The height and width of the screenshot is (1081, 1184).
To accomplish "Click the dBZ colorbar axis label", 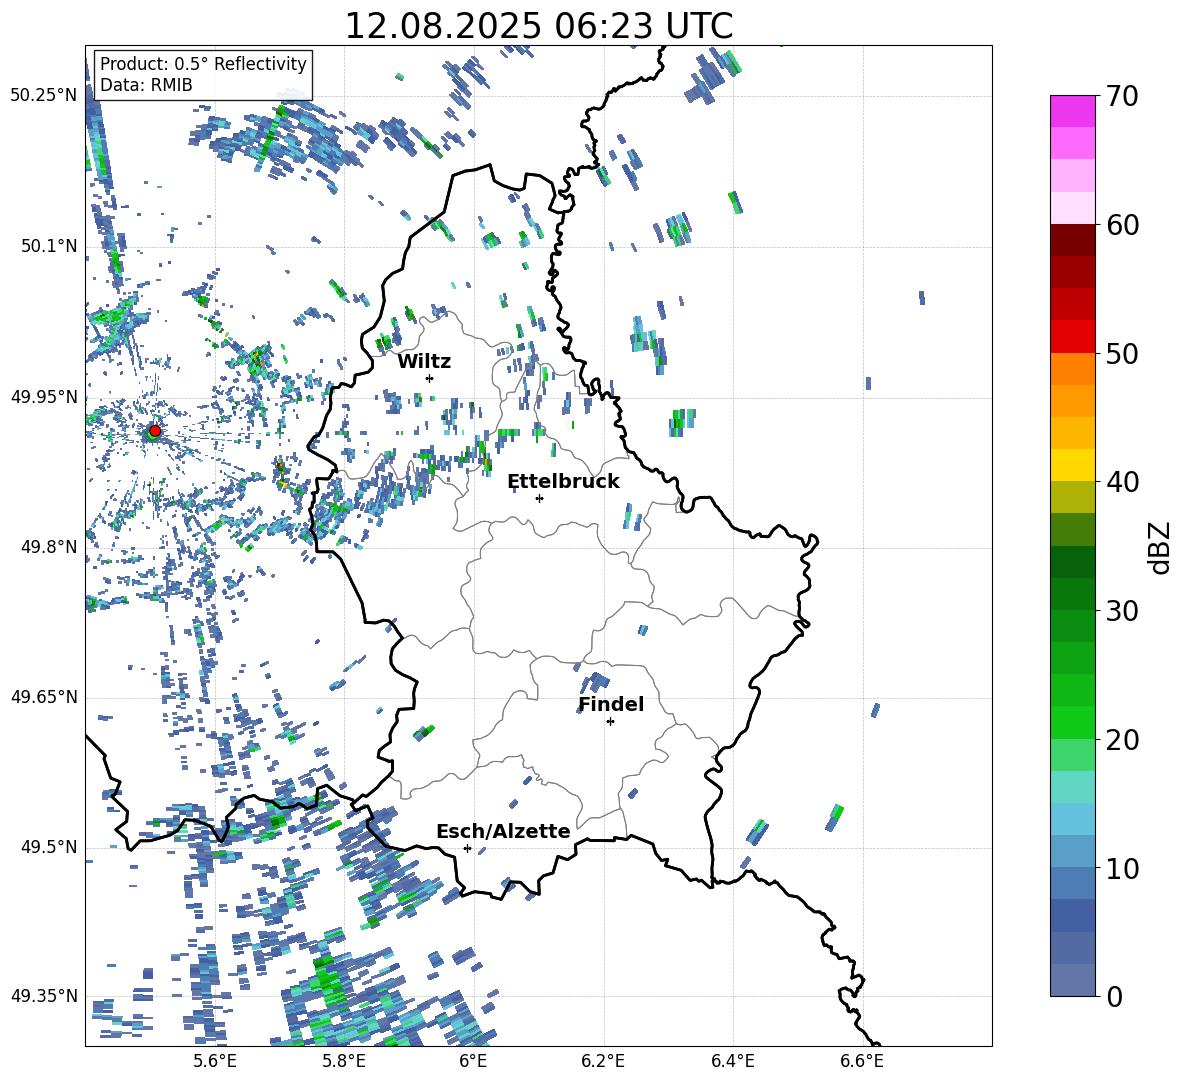I will click(1161, 547).
